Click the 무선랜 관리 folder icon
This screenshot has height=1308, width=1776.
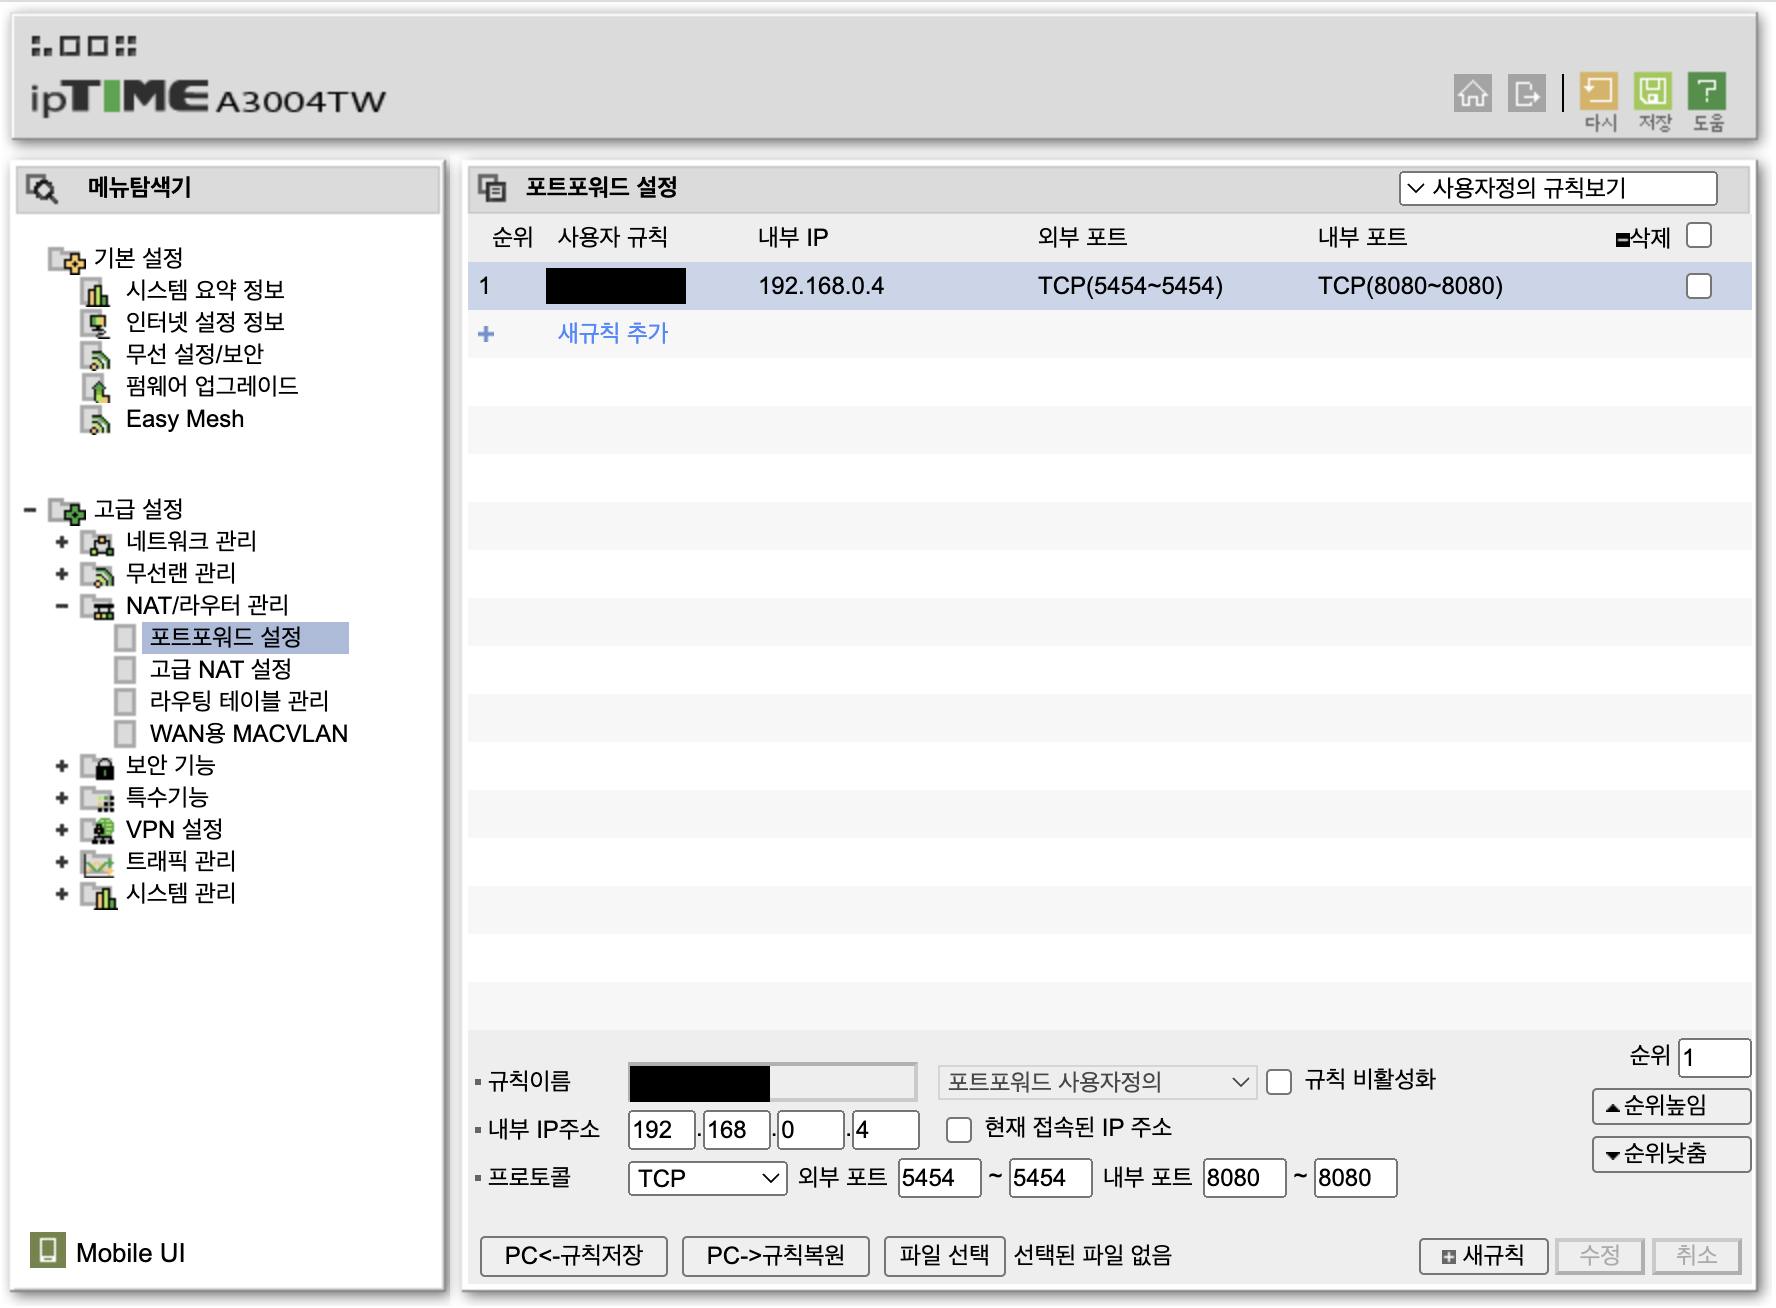coord(97,575)
